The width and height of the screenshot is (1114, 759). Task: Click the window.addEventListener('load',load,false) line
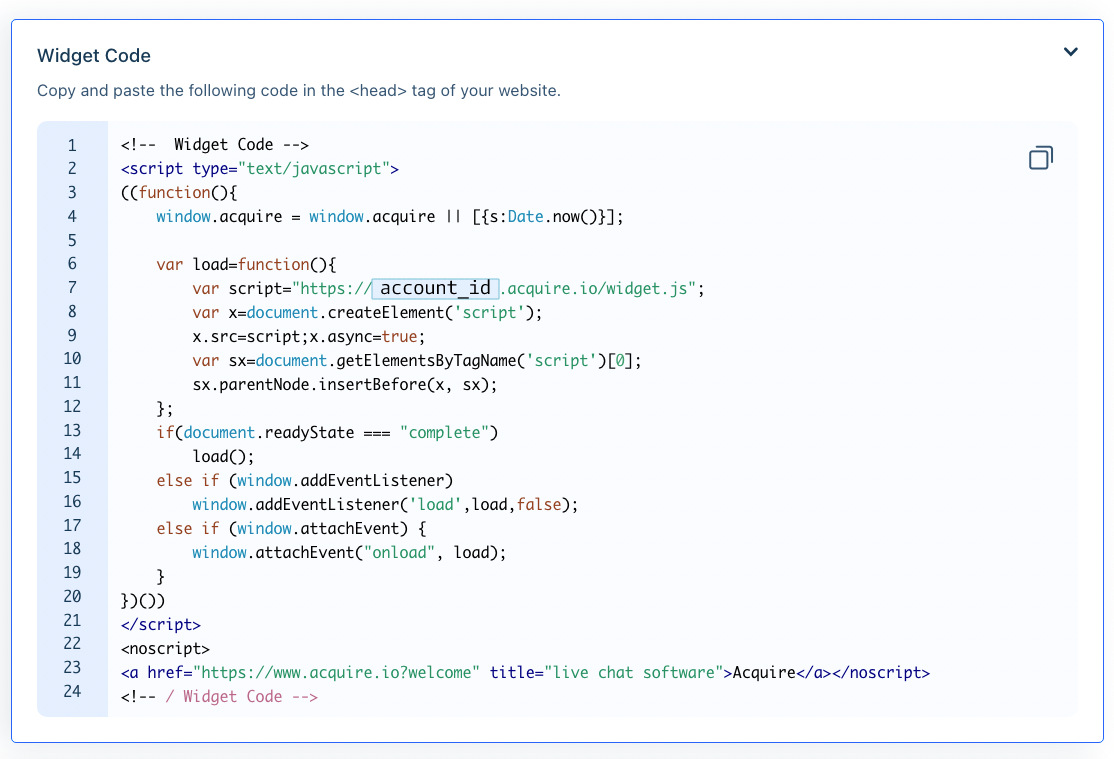[x=385, y=505]
